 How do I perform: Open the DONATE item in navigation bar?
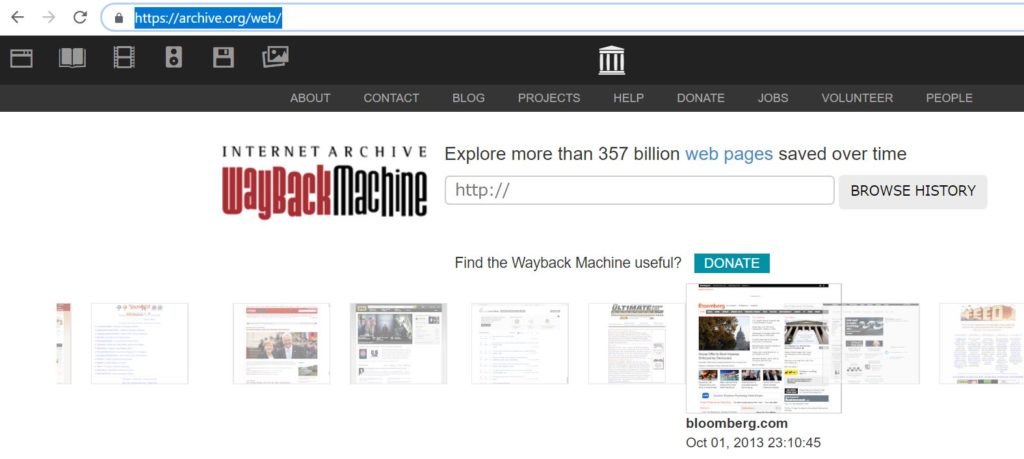pyautogui.click(x=701, y=98)
